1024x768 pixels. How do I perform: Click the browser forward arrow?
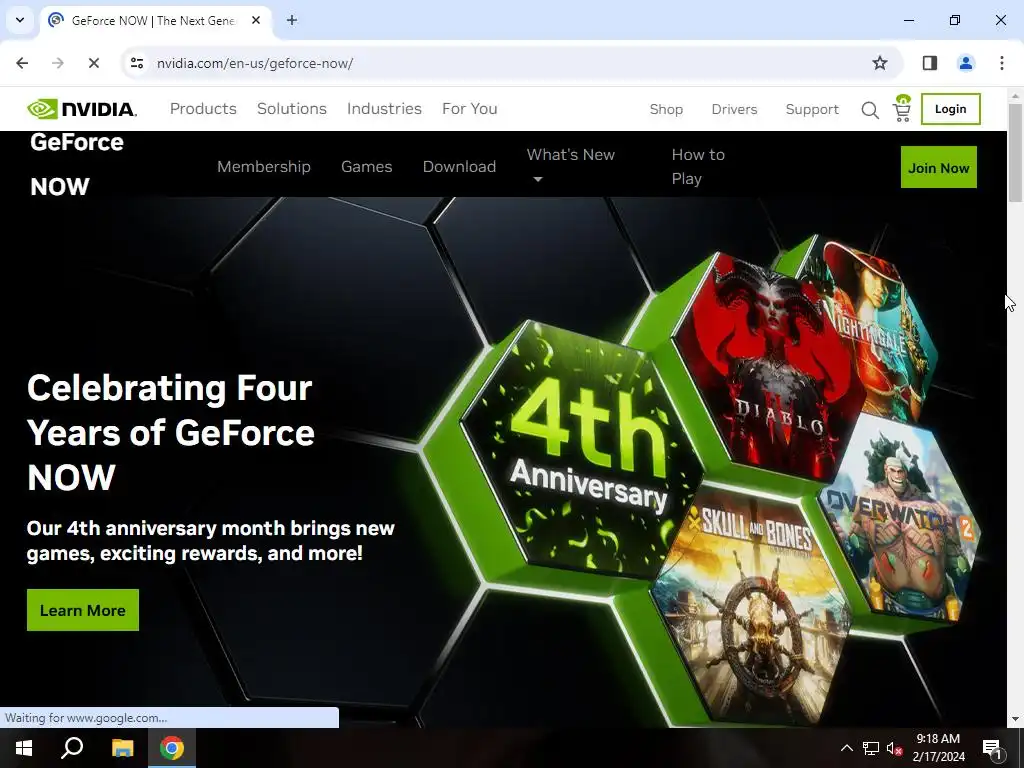[x=57, y=63]
